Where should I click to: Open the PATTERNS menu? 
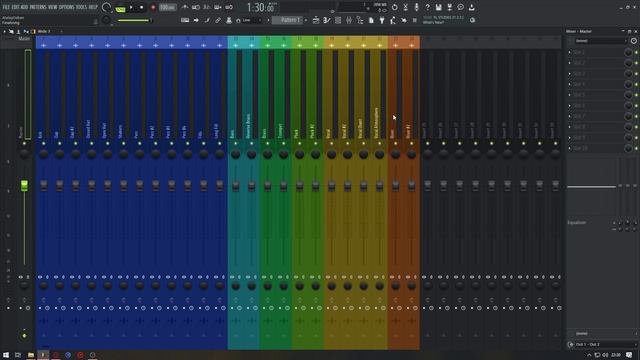[x=38, y=7]
